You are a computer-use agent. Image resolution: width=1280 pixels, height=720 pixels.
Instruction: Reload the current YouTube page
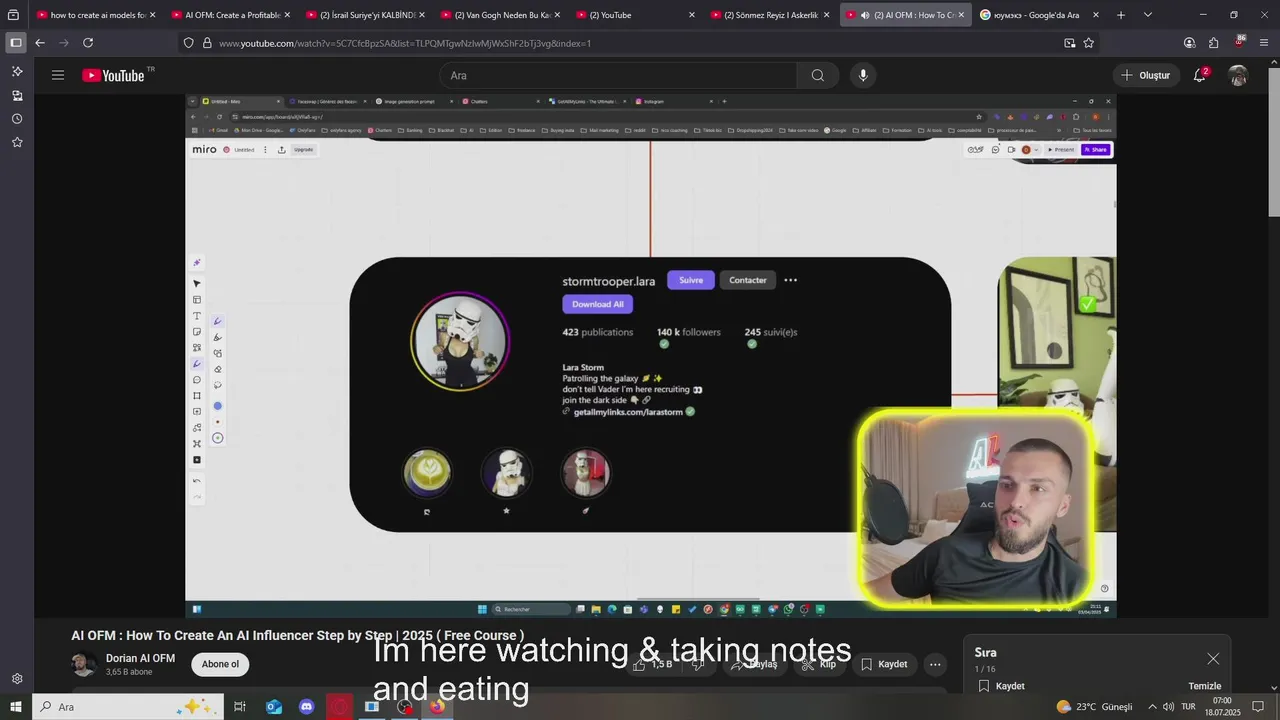point(88,43)
